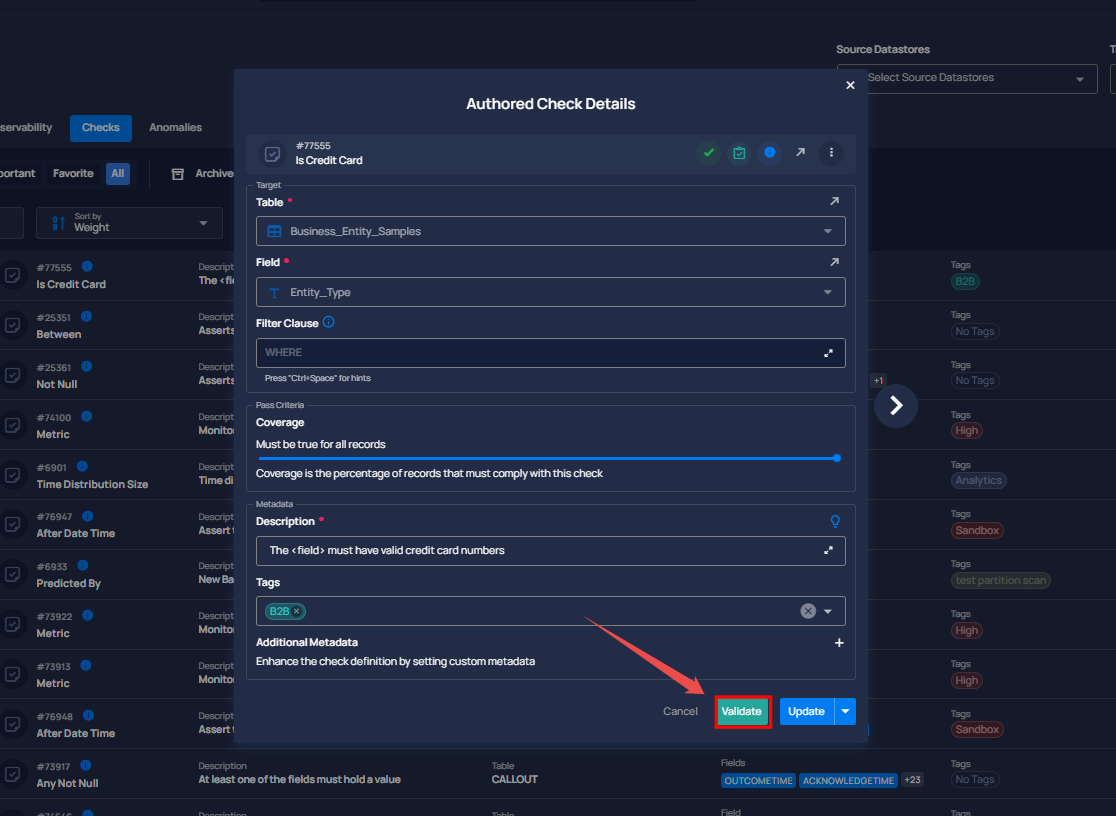This screenshot has width=1116, height=816.
Task: Click inside the WHERE filter clause field
Action: tap(550, 353)
